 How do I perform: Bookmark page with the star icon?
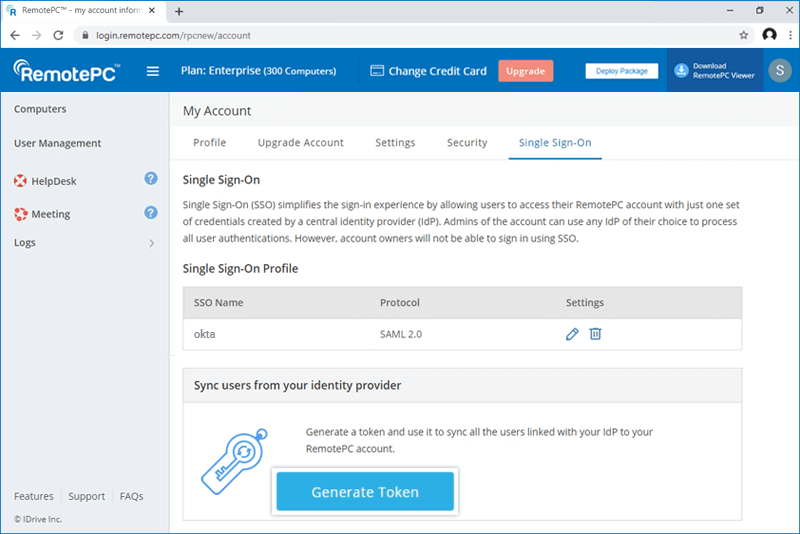click(x=744, y=35)
